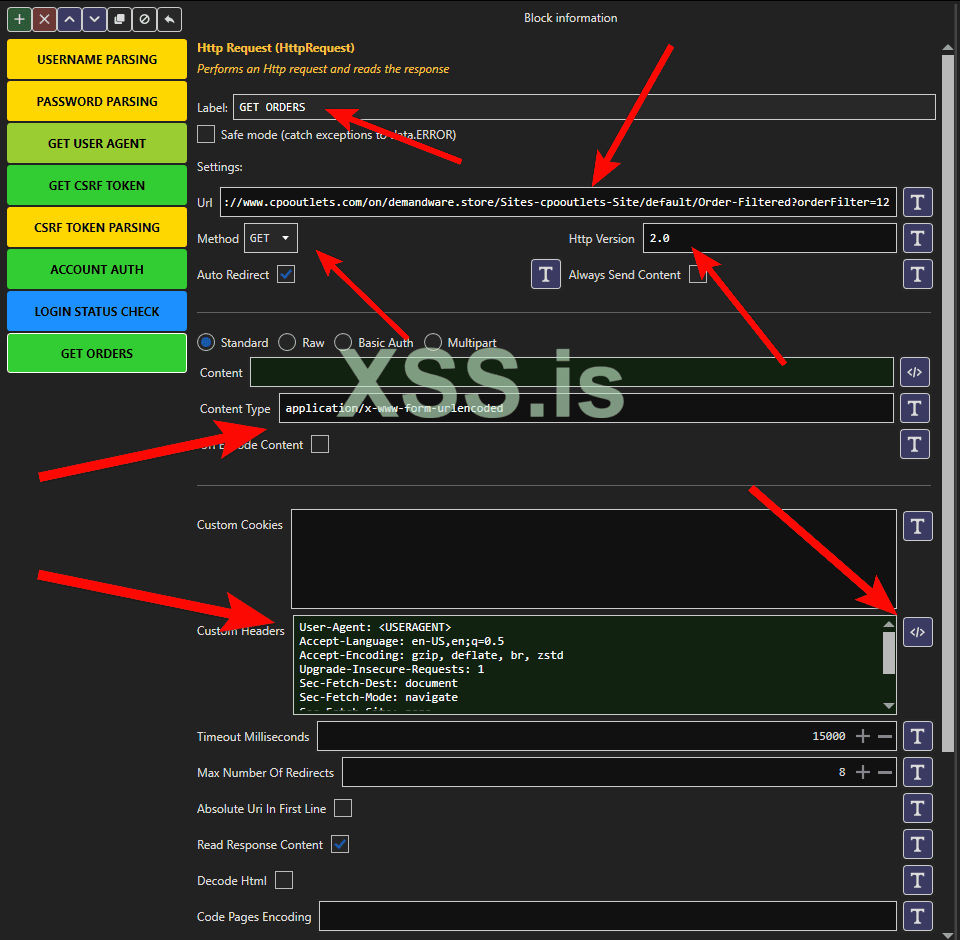Edit the Content Type input field

click(x=586, y=408)
